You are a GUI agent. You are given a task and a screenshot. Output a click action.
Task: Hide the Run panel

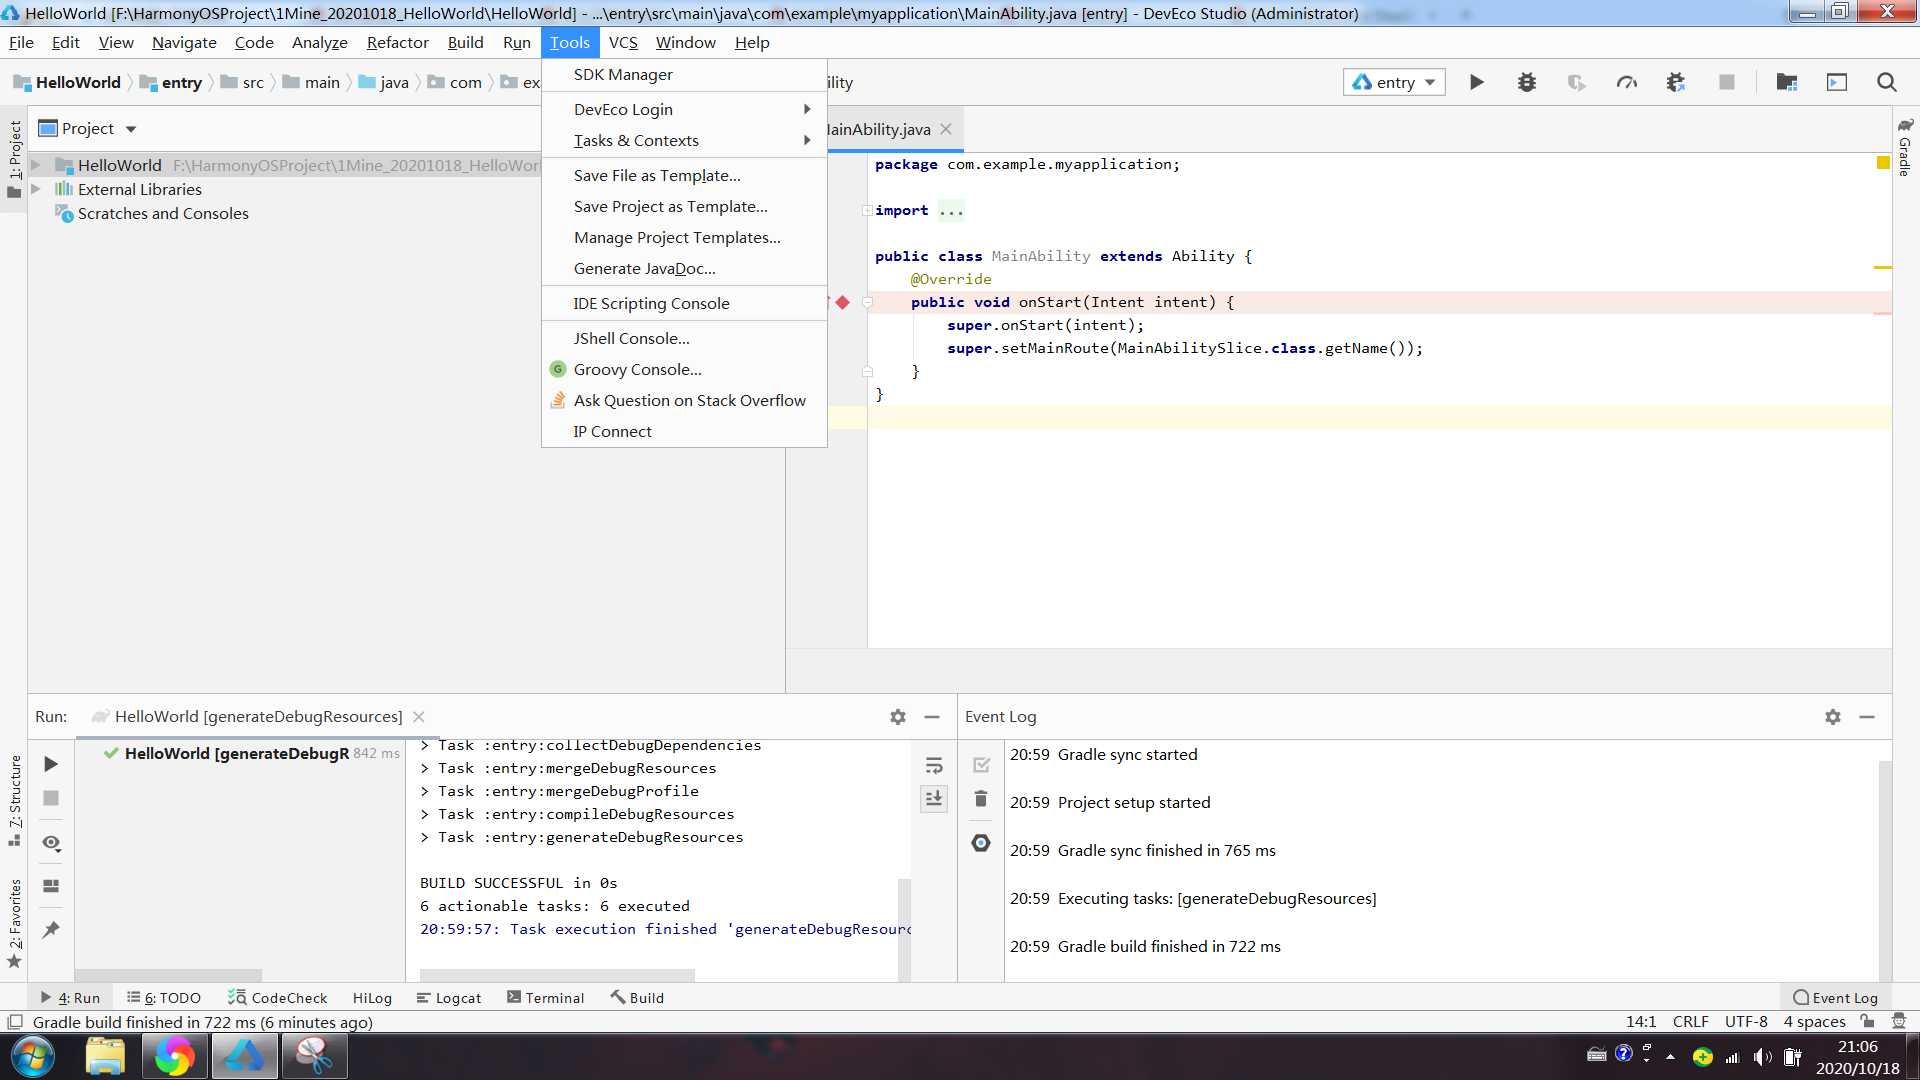tap(932, 717)
